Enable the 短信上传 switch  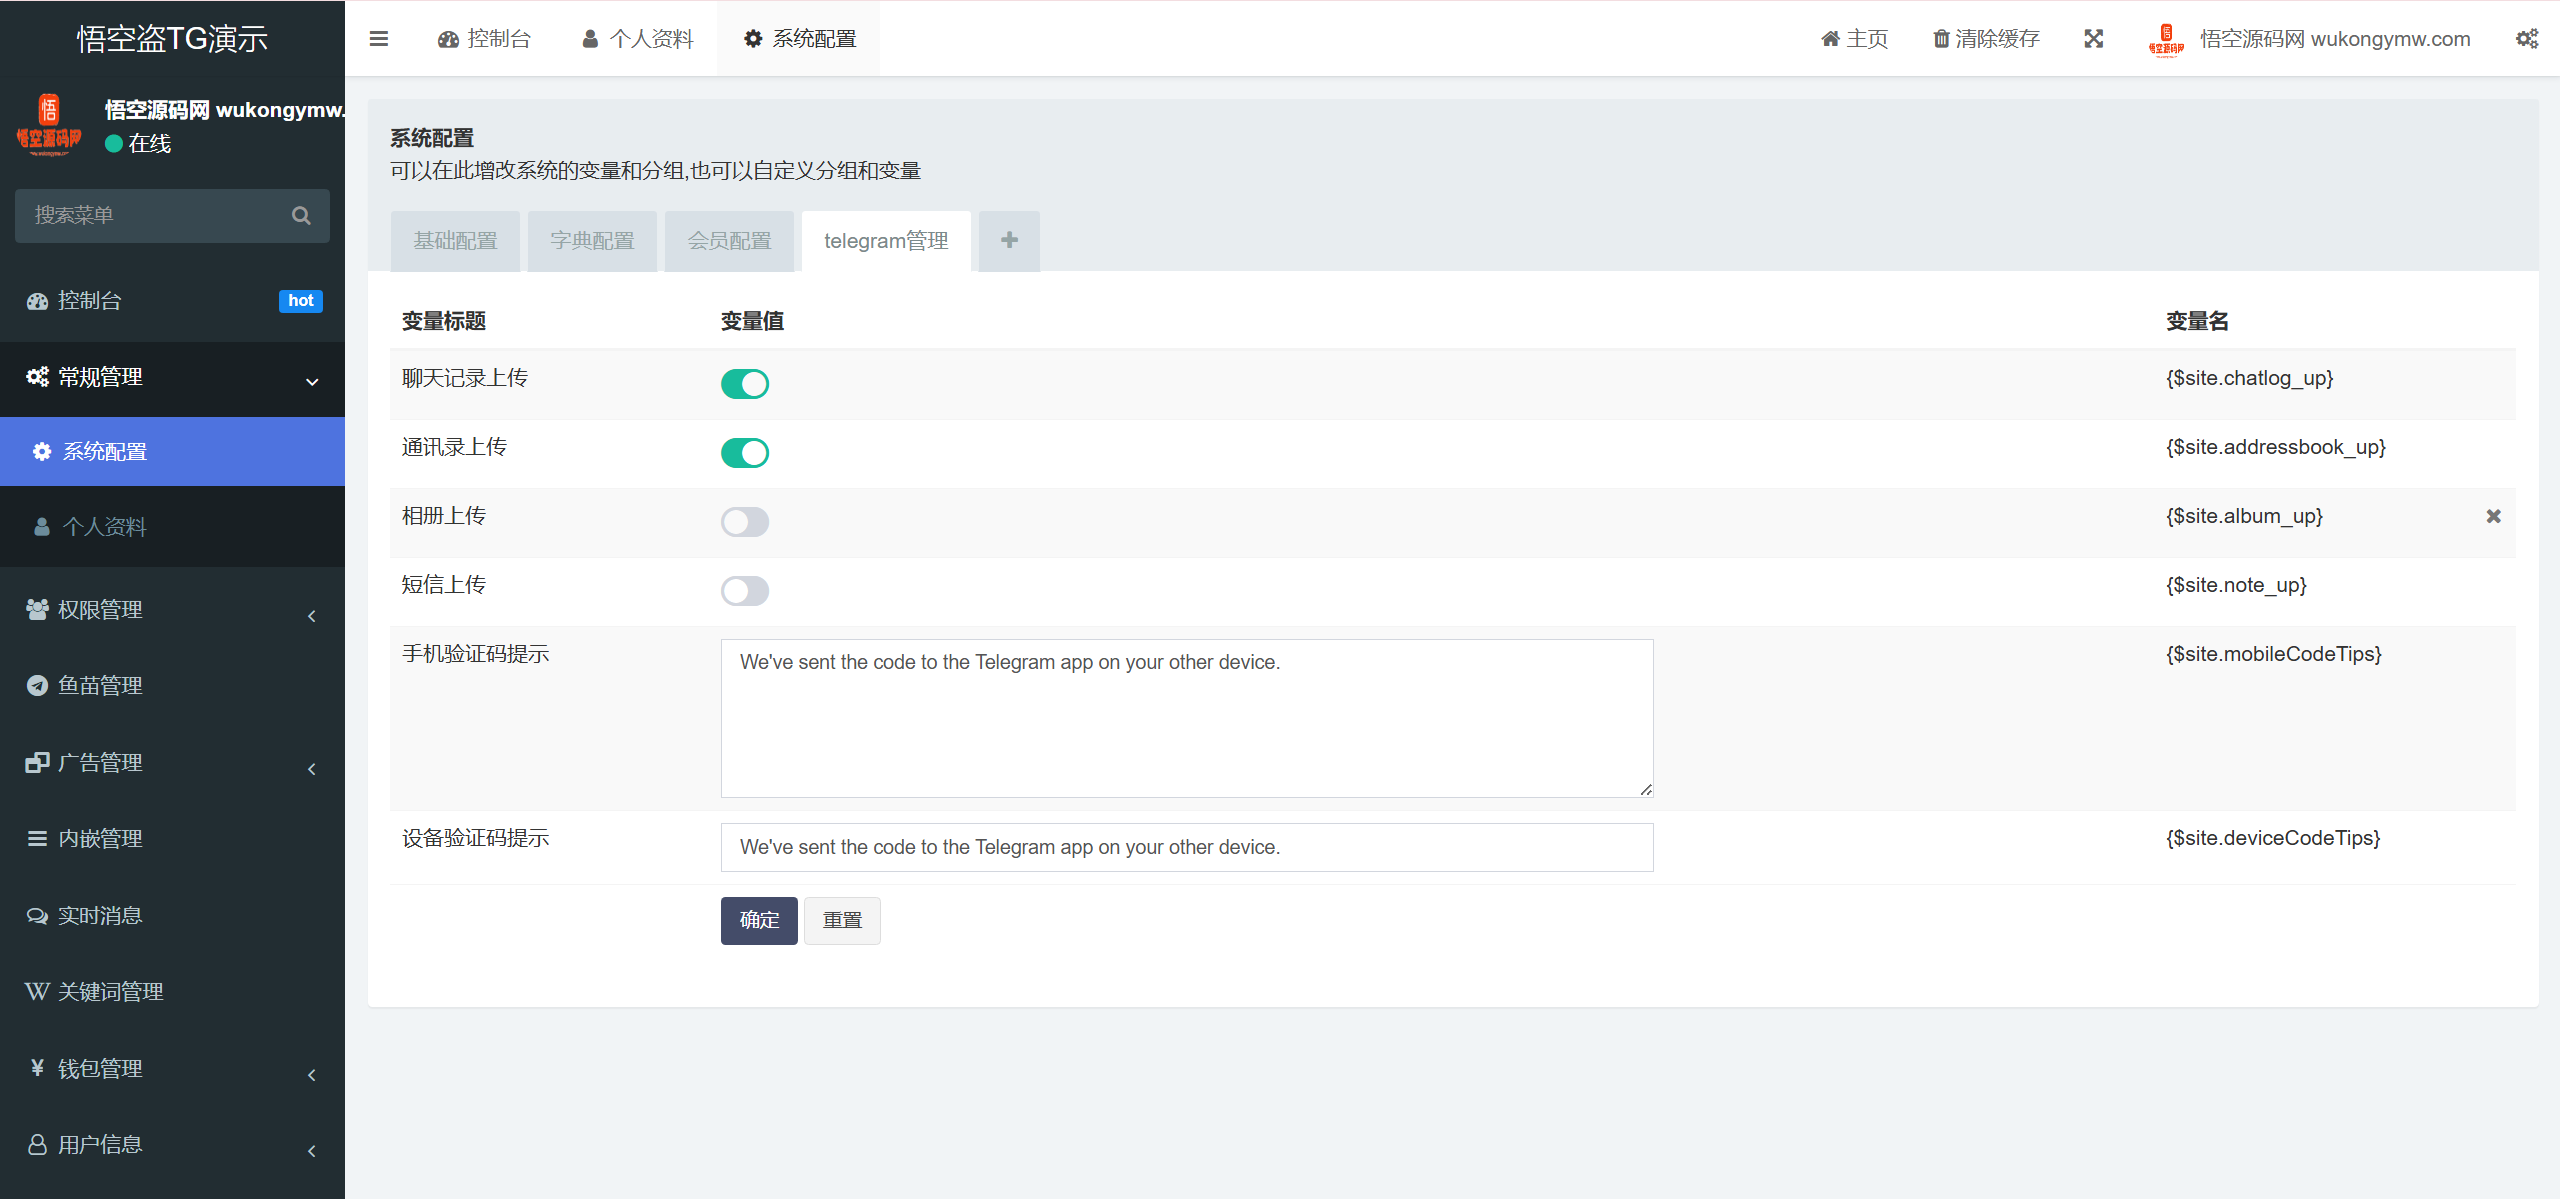[x=744, y=590]
